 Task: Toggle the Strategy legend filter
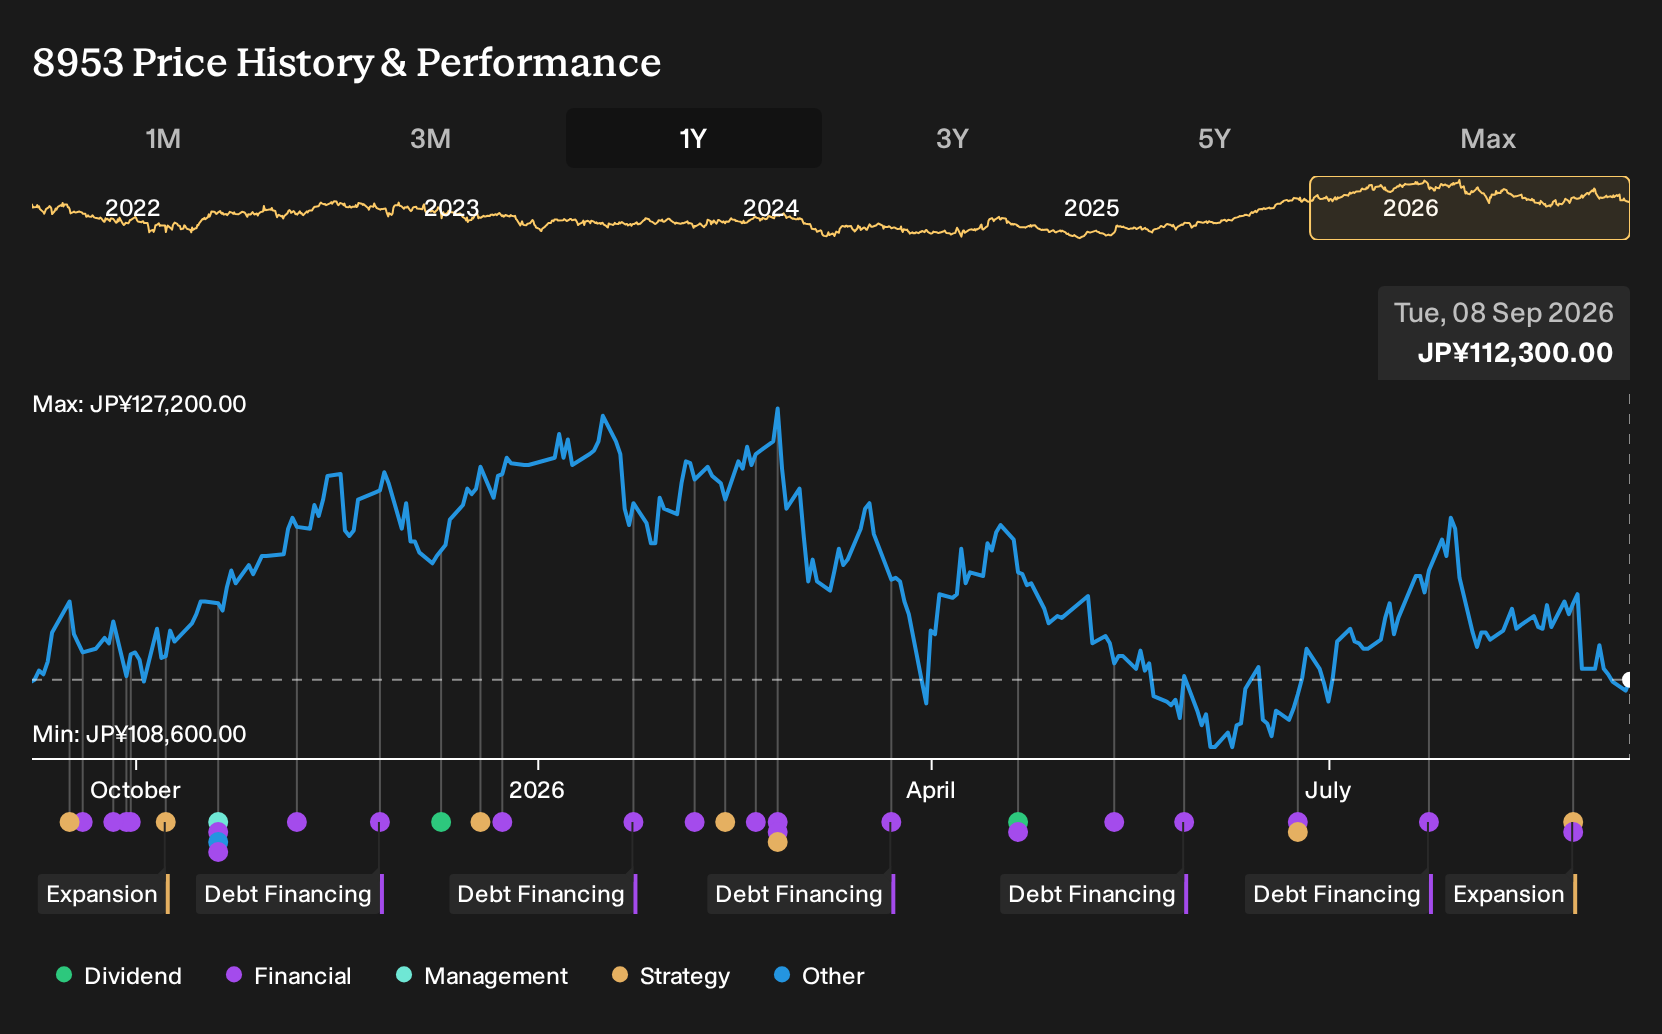(671, 976)
